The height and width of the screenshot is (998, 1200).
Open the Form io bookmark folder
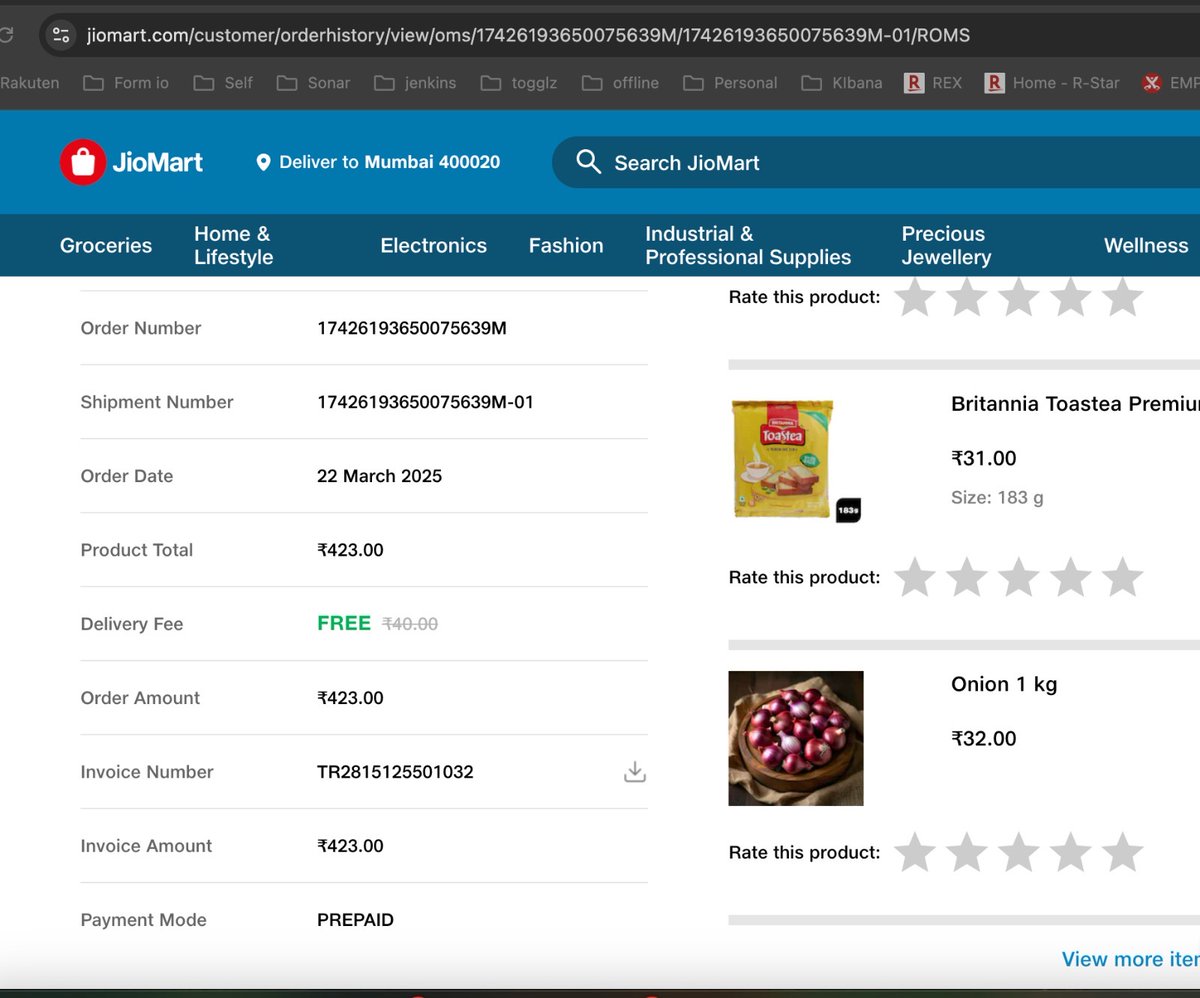(x=126, y=83)
